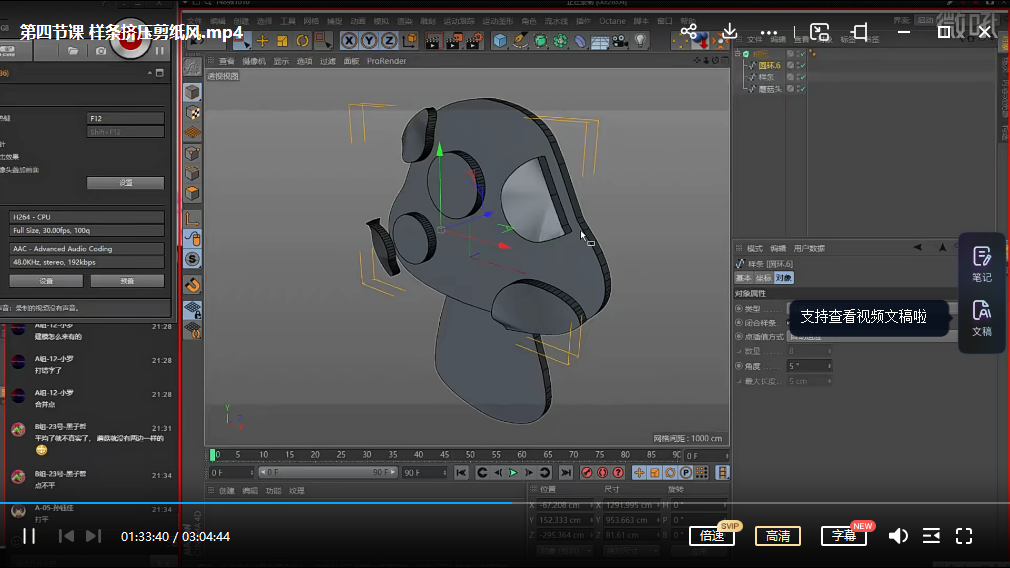Add a Cube primitive object

pyautogui.click(x=500, y=41)
